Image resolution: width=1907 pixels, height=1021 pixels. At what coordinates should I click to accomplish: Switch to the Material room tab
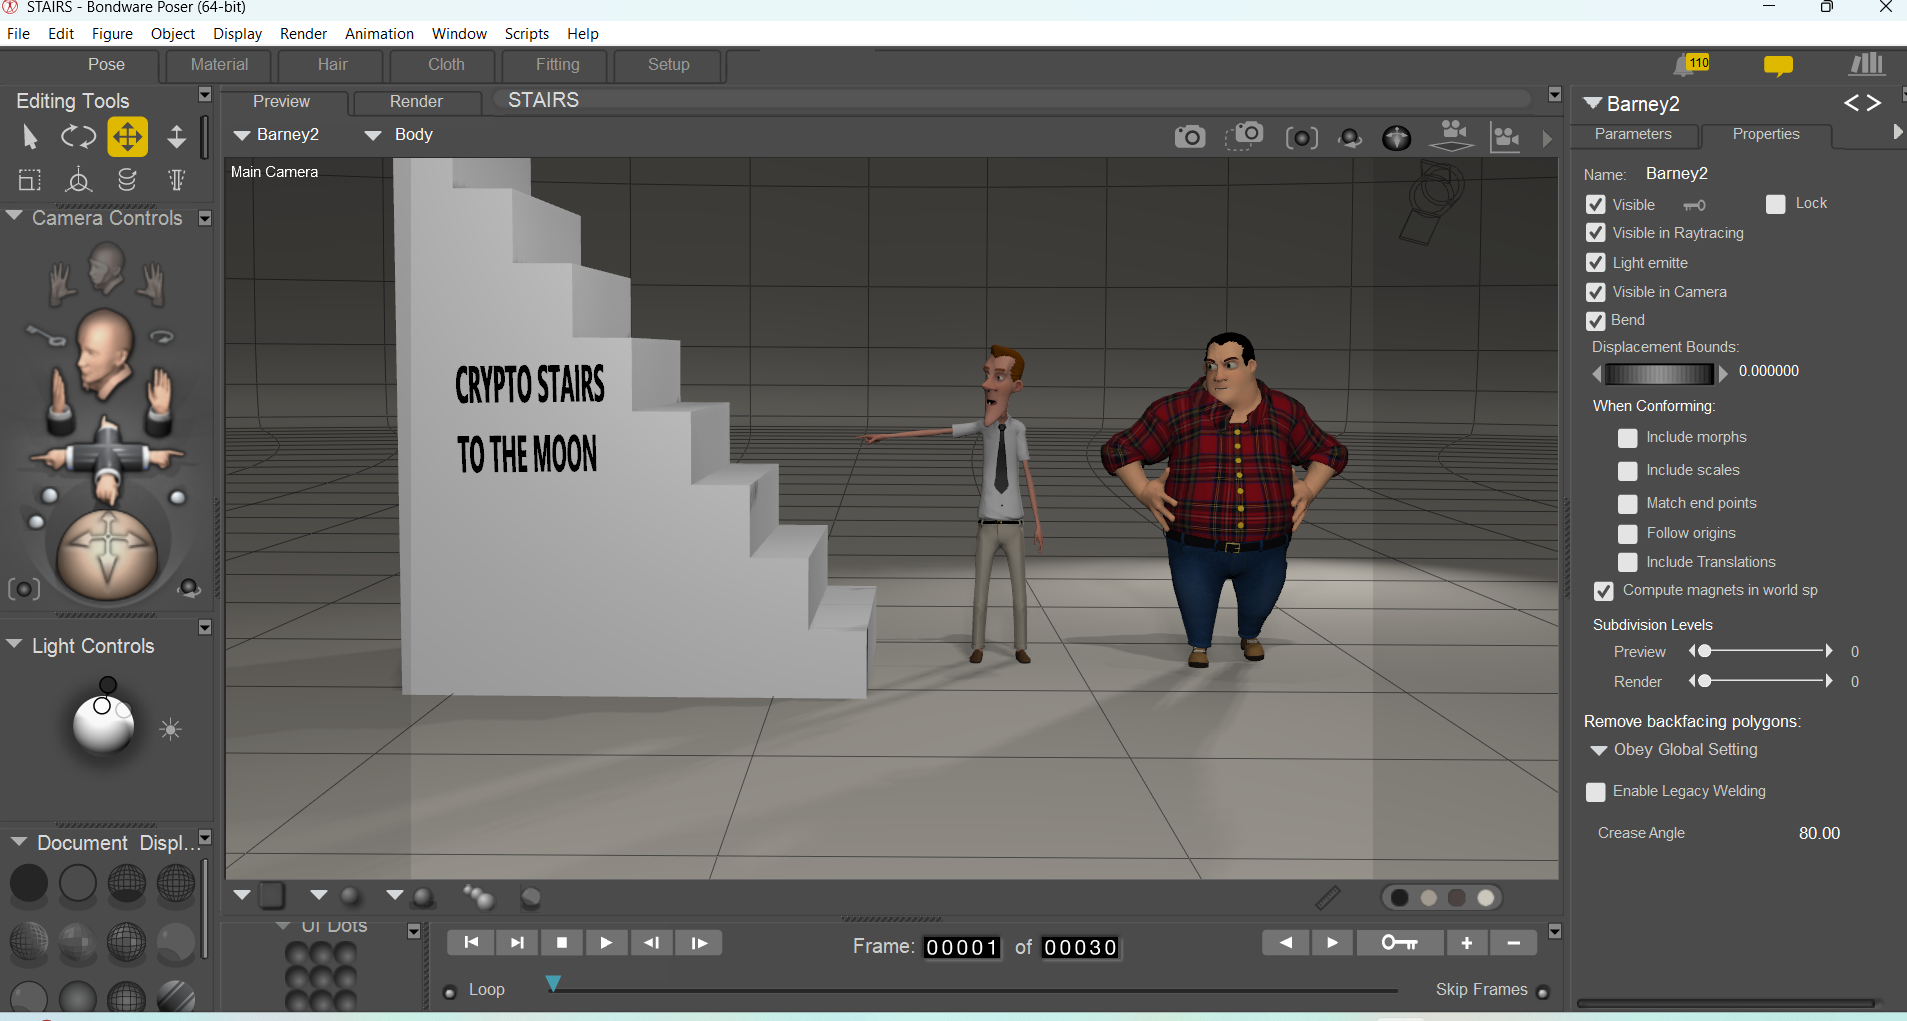(x=219, y=65)
